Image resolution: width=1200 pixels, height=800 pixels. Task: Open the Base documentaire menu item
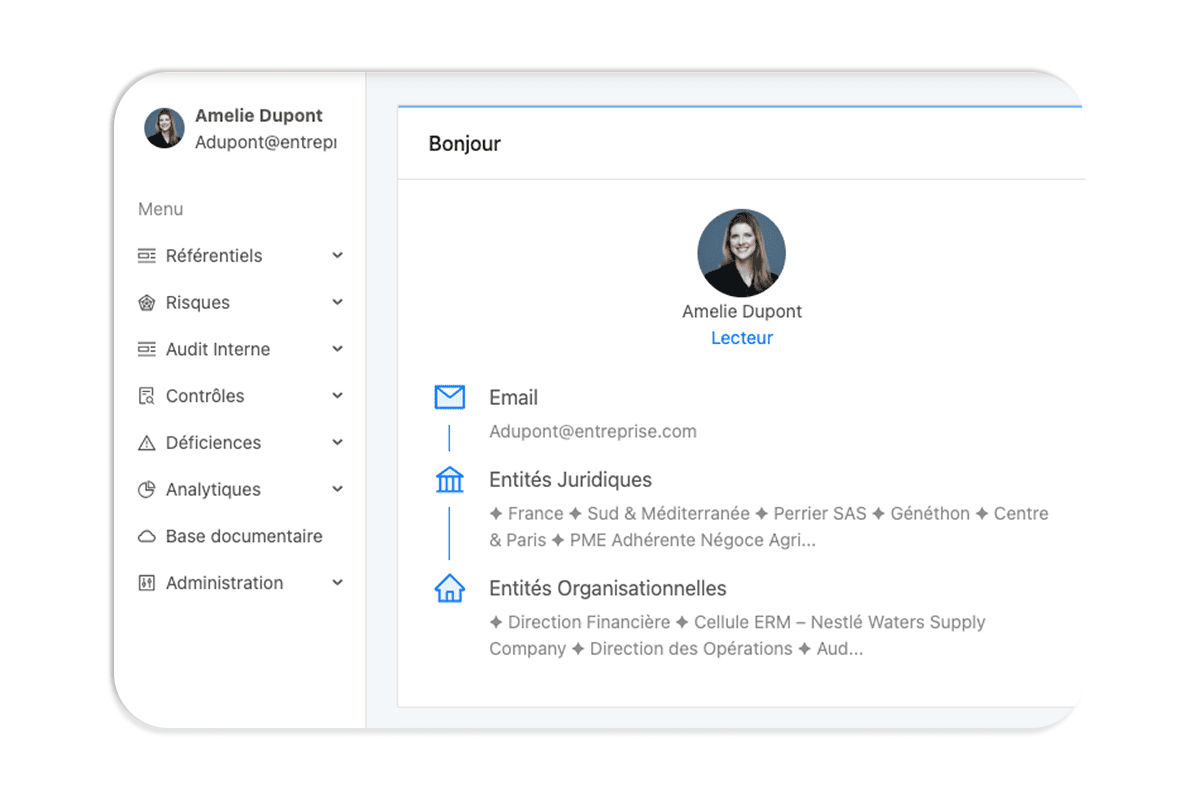tap(244, 537)
